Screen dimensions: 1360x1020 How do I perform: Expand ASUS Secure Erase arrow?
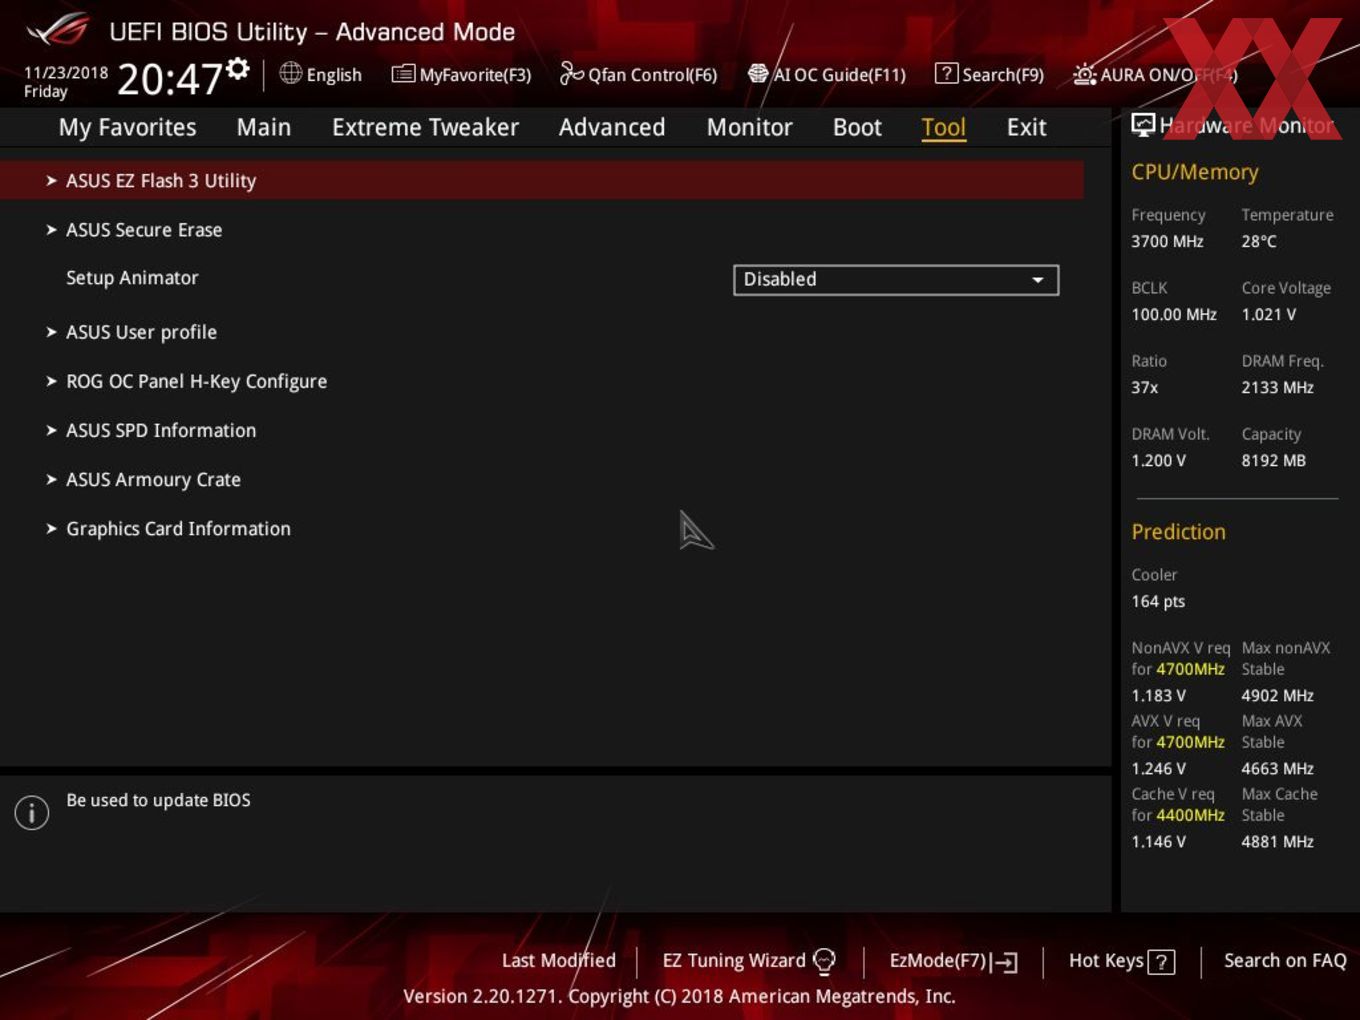pyautogui.click(x=51, y=230)
